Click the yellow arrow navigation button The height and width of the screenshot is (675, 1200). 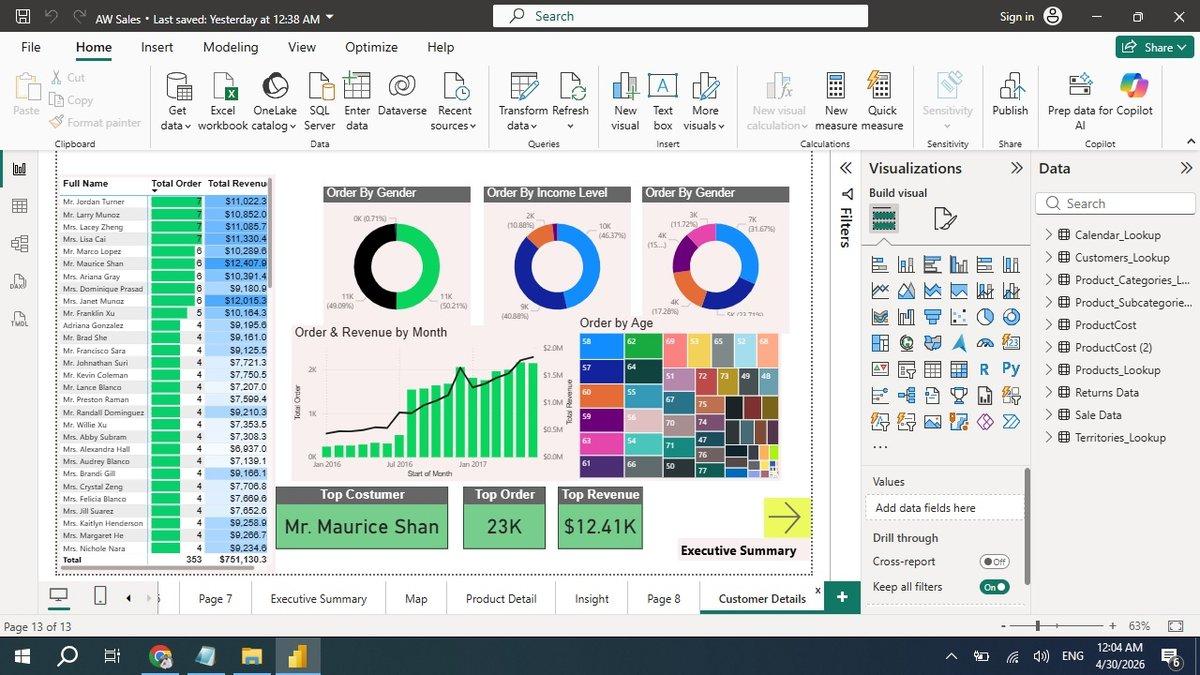tap(787, 517)
